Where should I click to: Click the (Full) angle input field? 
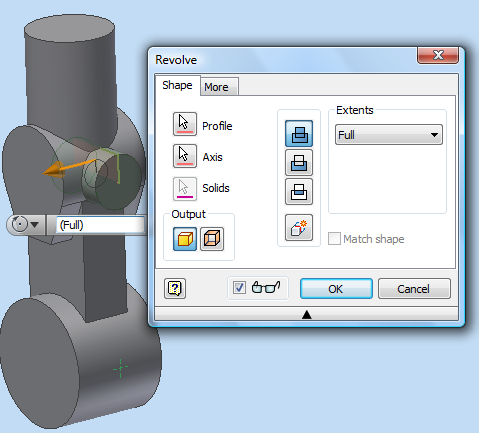(x=100, y=225)
